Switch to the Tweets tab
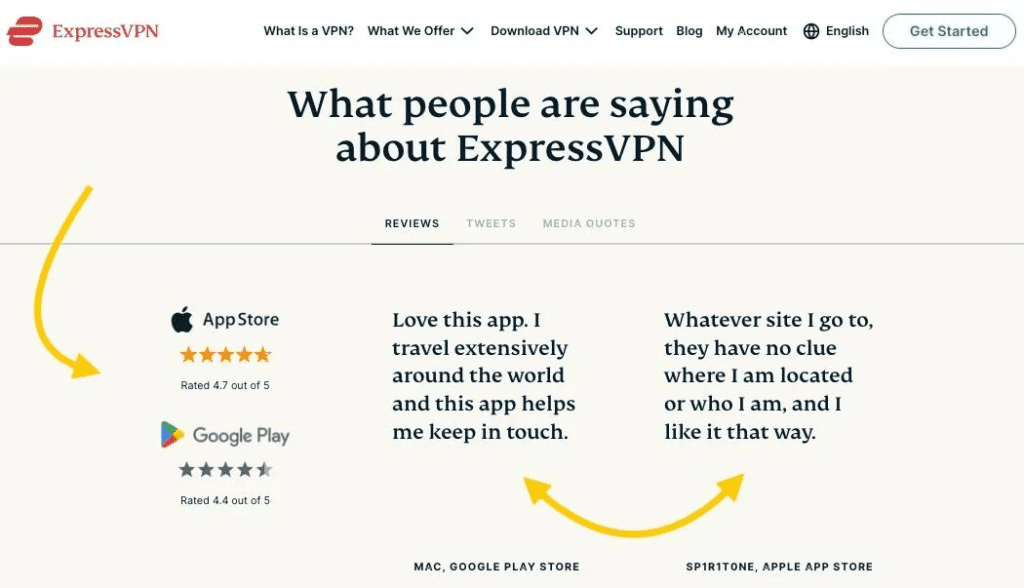 coord(491,223)
